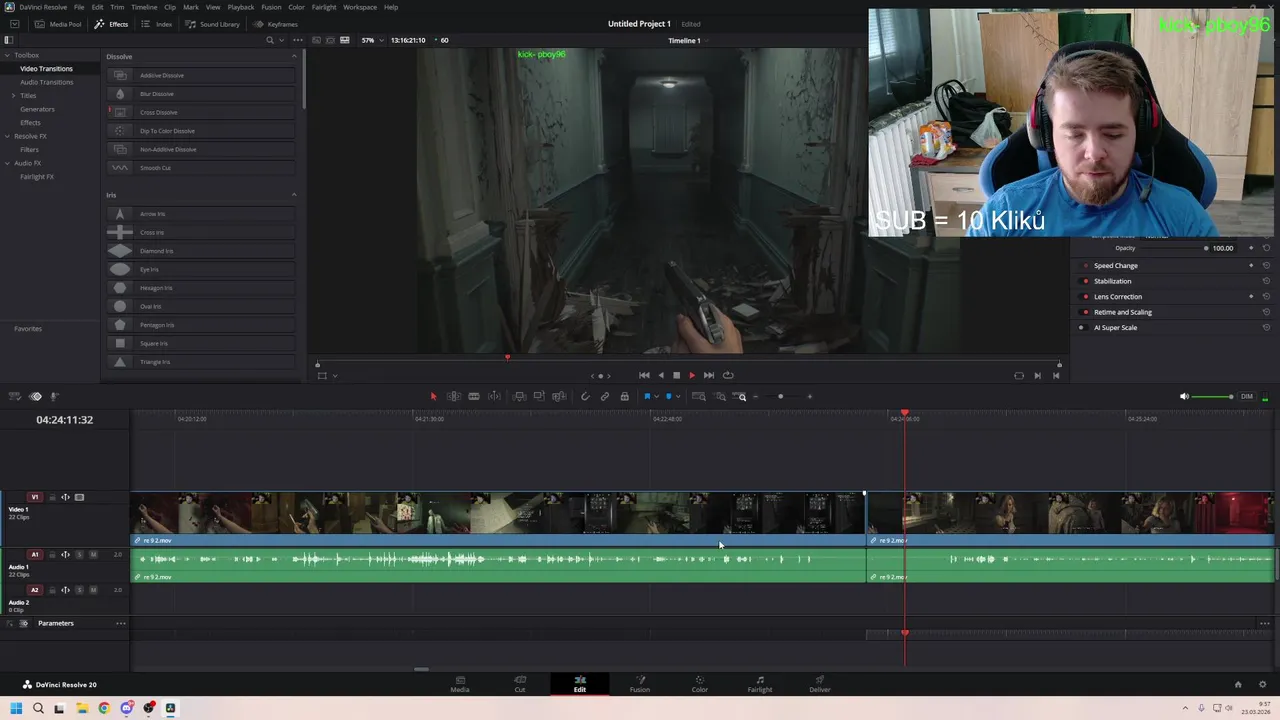Switch to the Cut page

520,684
